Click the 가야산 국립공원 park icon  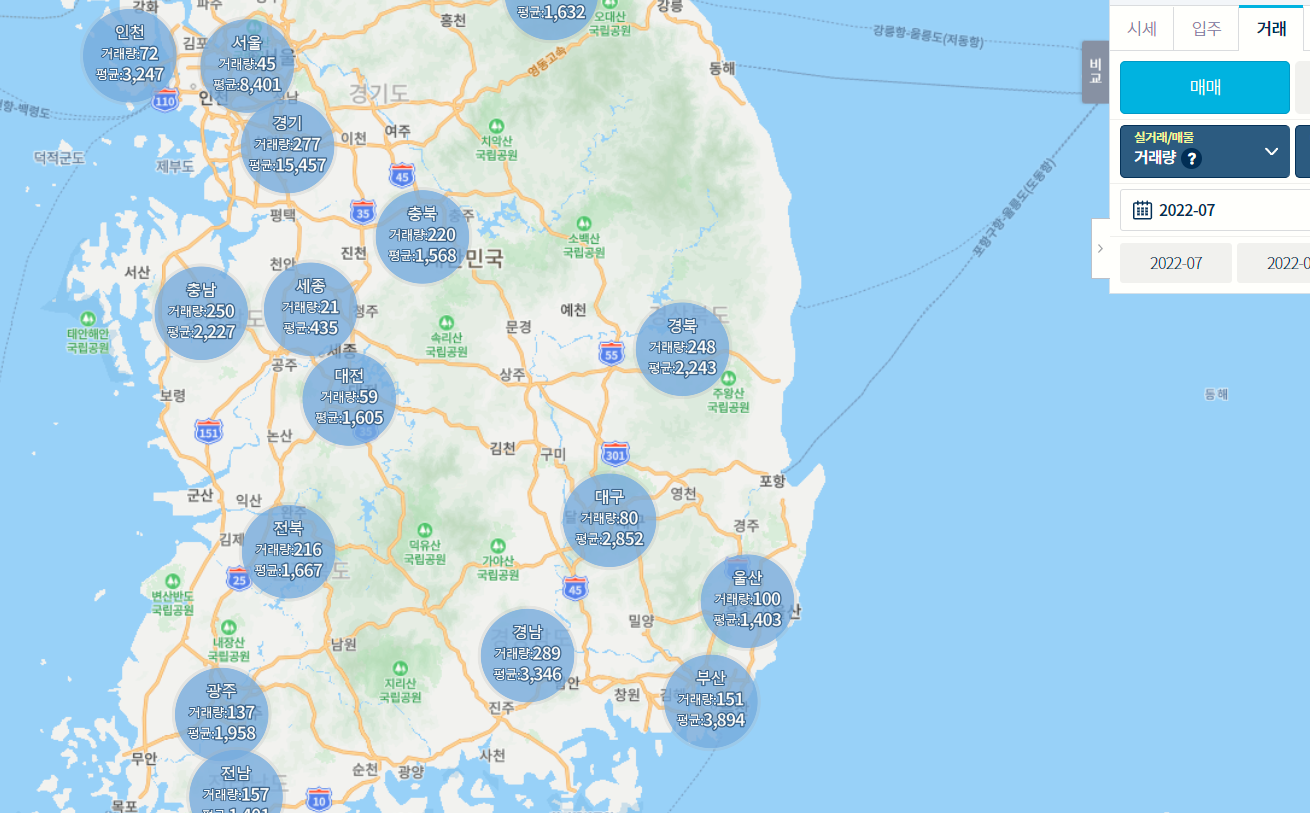[497, 545]
